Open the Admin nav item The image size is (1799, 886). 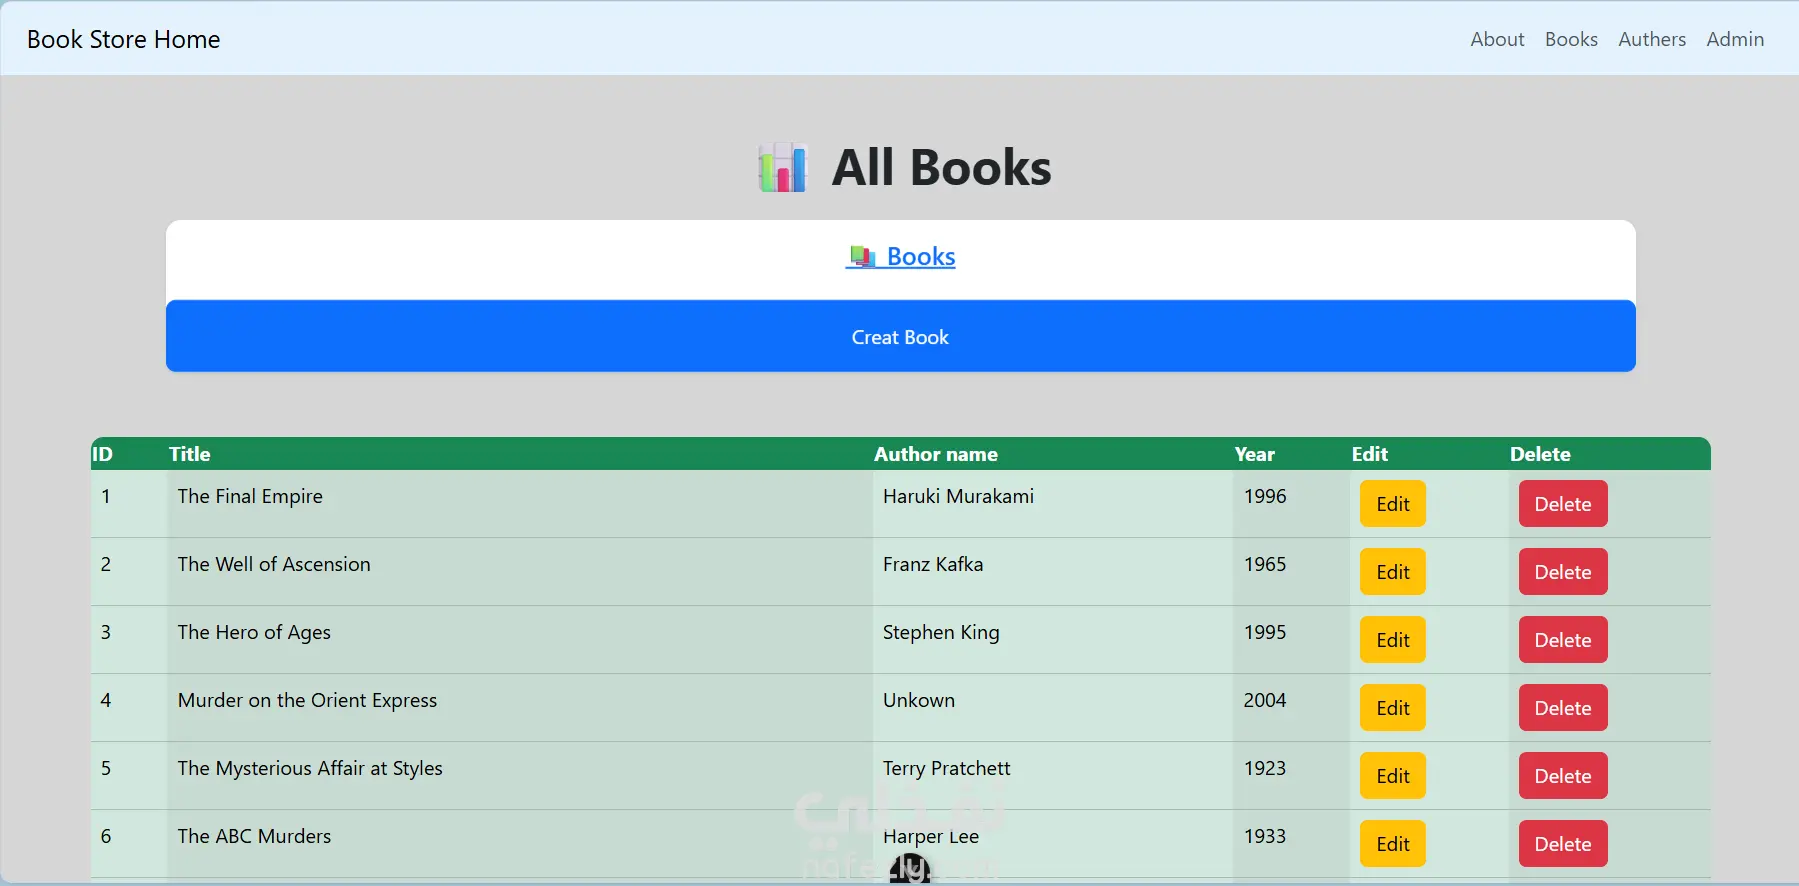point(1735,39)
